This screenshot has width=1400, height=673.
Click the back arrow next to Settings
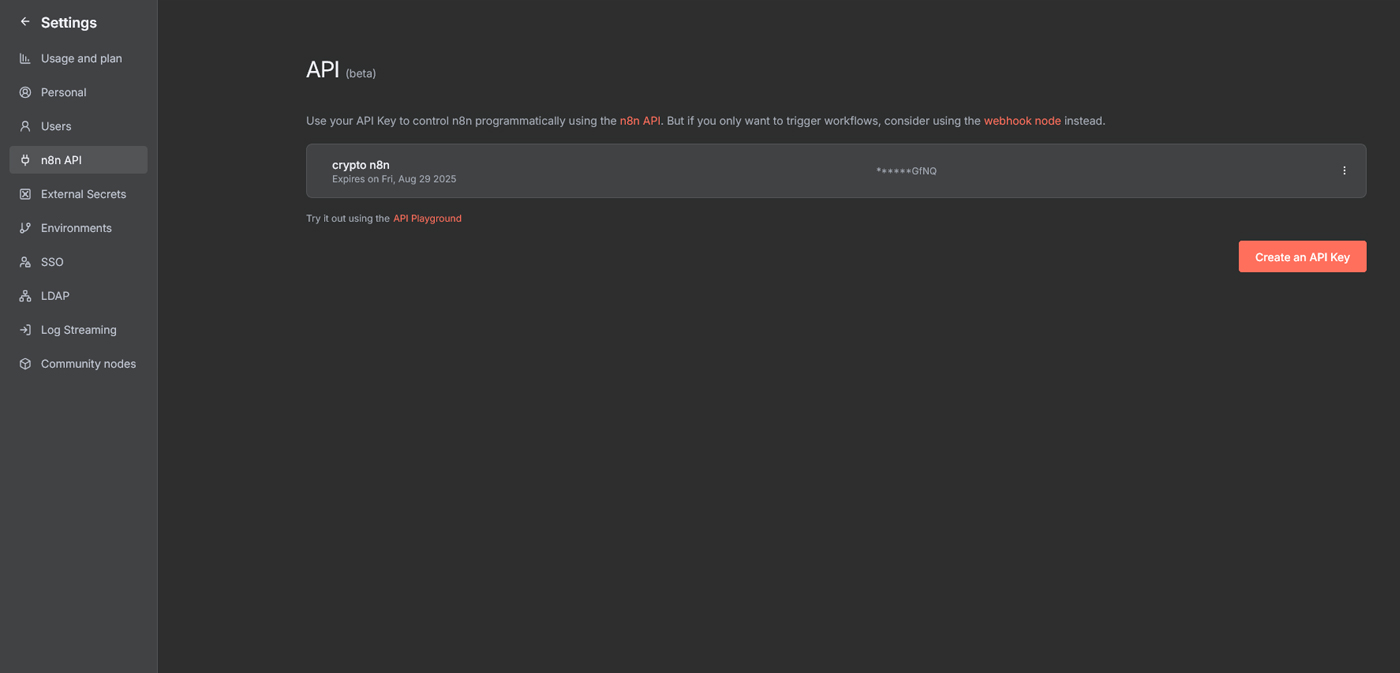[x=25, y=22]
